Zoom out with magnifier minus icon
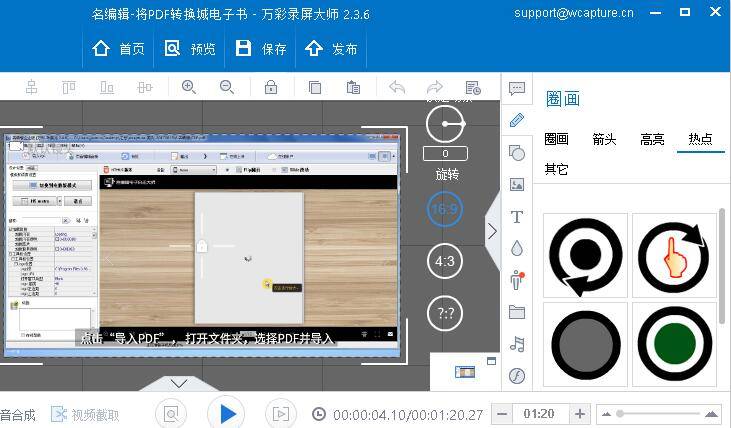The width and height of the screenshot is (731, 428). pos(227,87)
